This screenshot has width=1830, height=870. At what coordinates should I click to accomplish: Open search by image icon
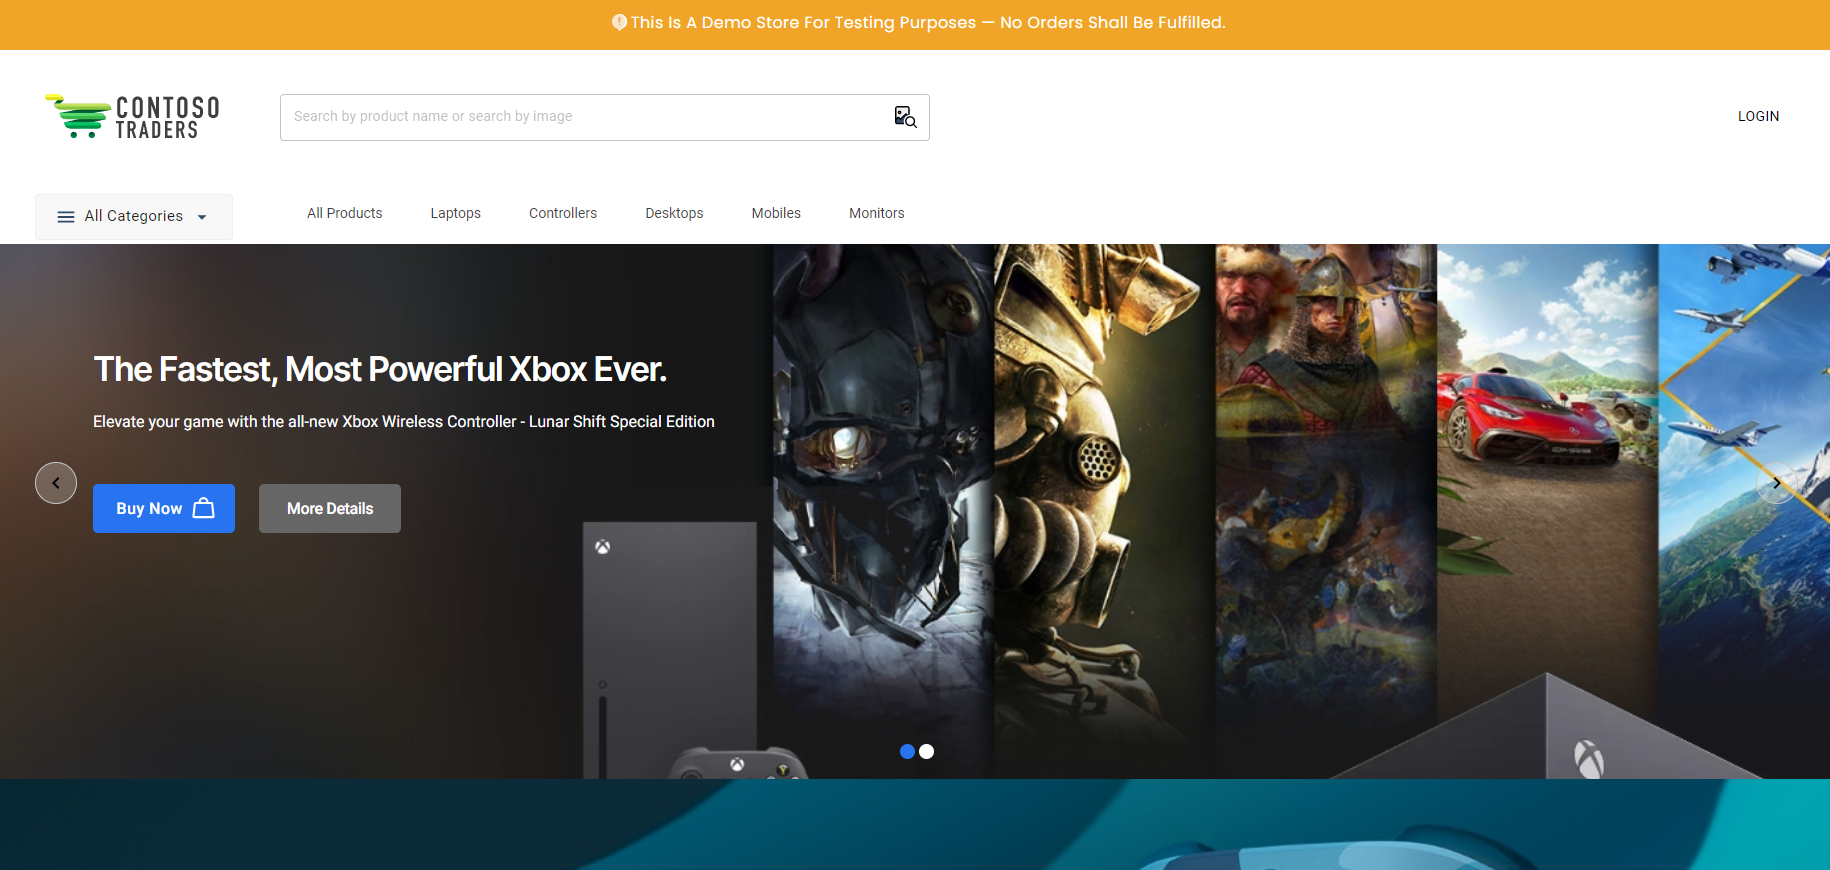click(x=905, y=117)
